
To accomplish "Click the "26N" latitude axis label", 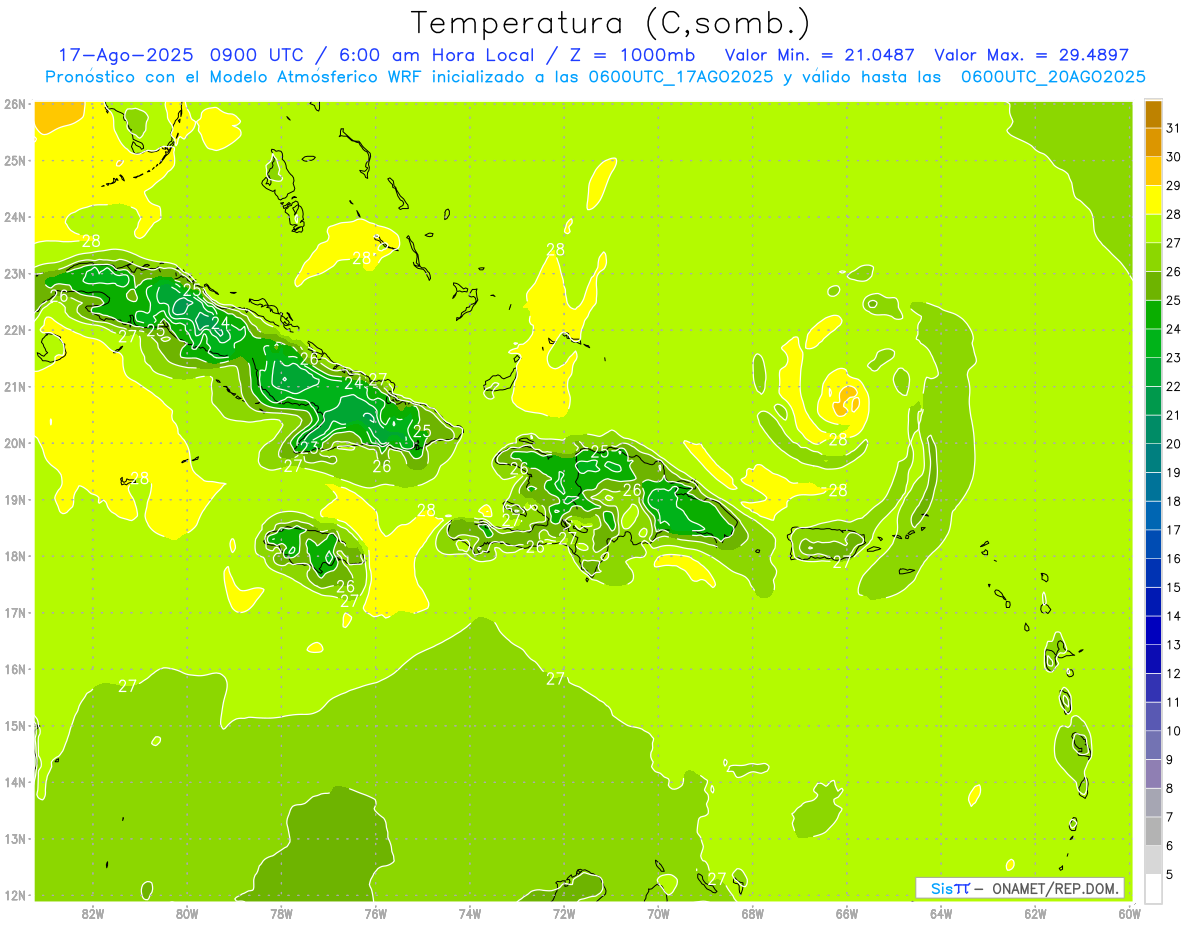I will click(x=14, y=104).
